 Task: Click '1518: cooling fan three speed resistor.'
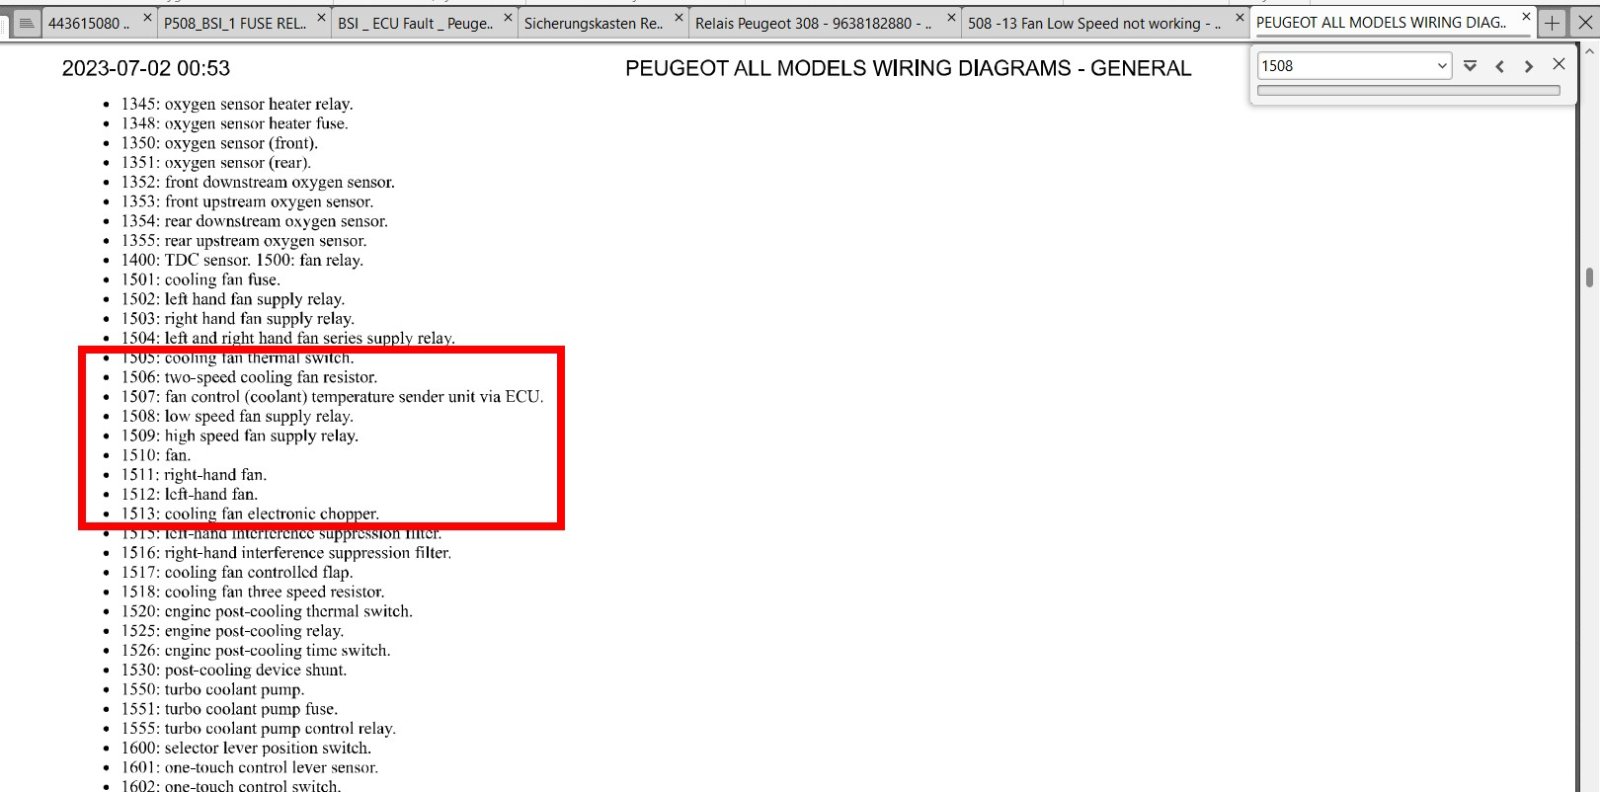click(253, 592)
